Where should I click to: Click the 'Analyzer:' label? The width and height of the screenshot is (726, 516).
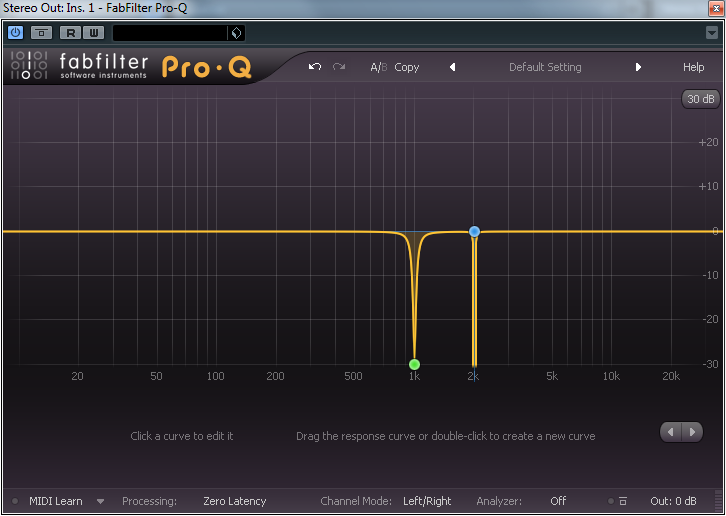coord(499,501)
